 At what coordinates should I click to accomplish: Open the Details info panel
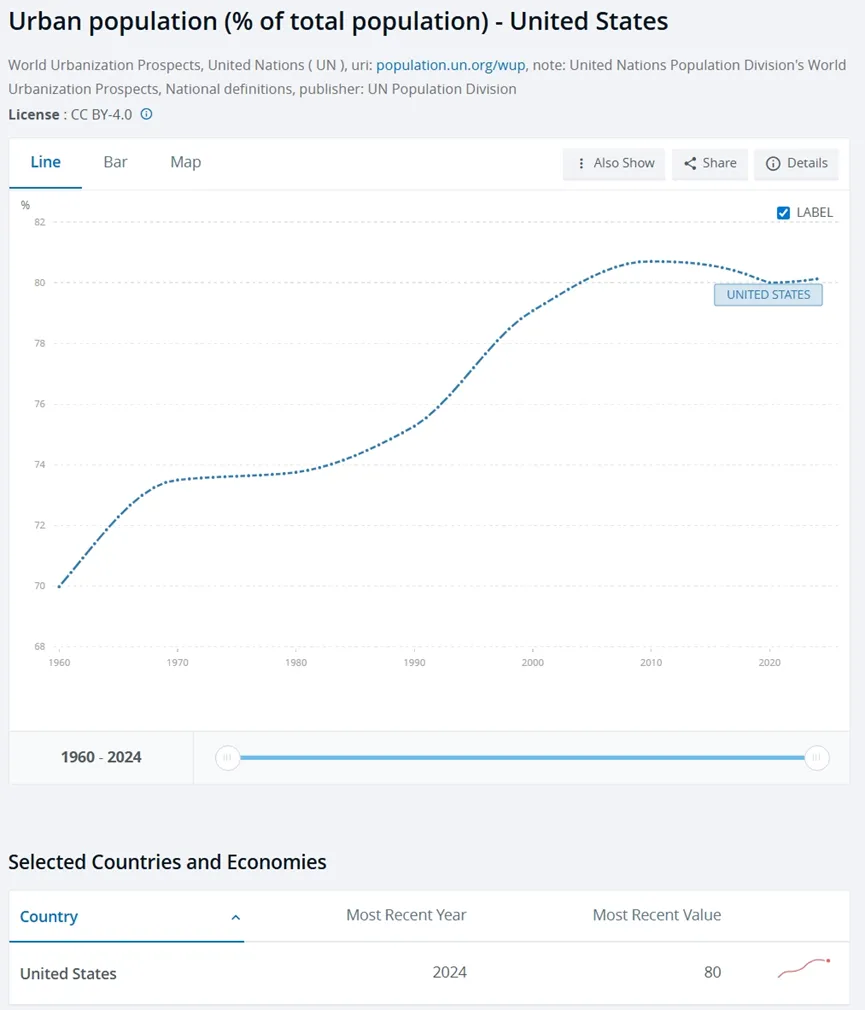pos(796,163)
